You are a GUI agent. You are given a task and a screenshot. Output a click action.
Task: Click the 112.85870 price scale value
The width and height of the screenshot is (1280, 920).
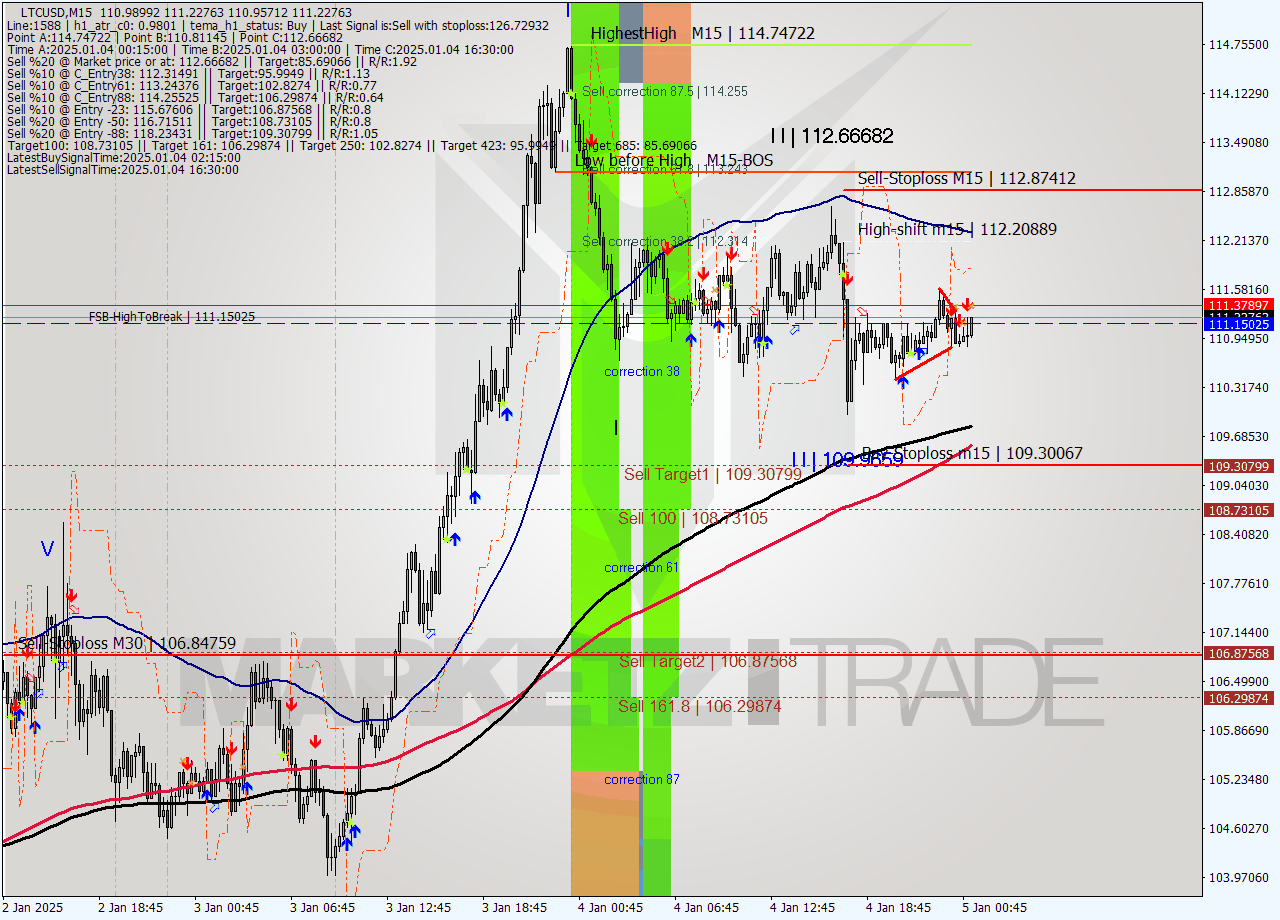tap(1238, 191)
